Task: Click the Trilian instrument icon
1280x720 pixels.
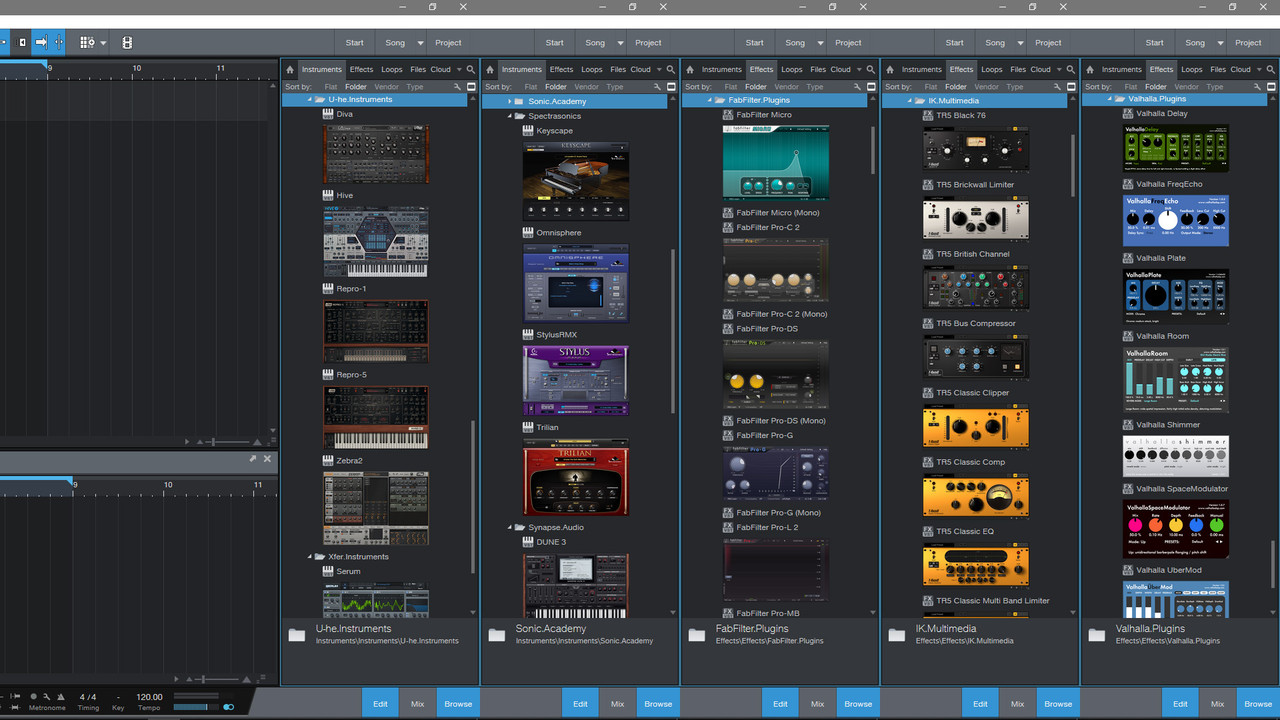Action: (528, 427)
